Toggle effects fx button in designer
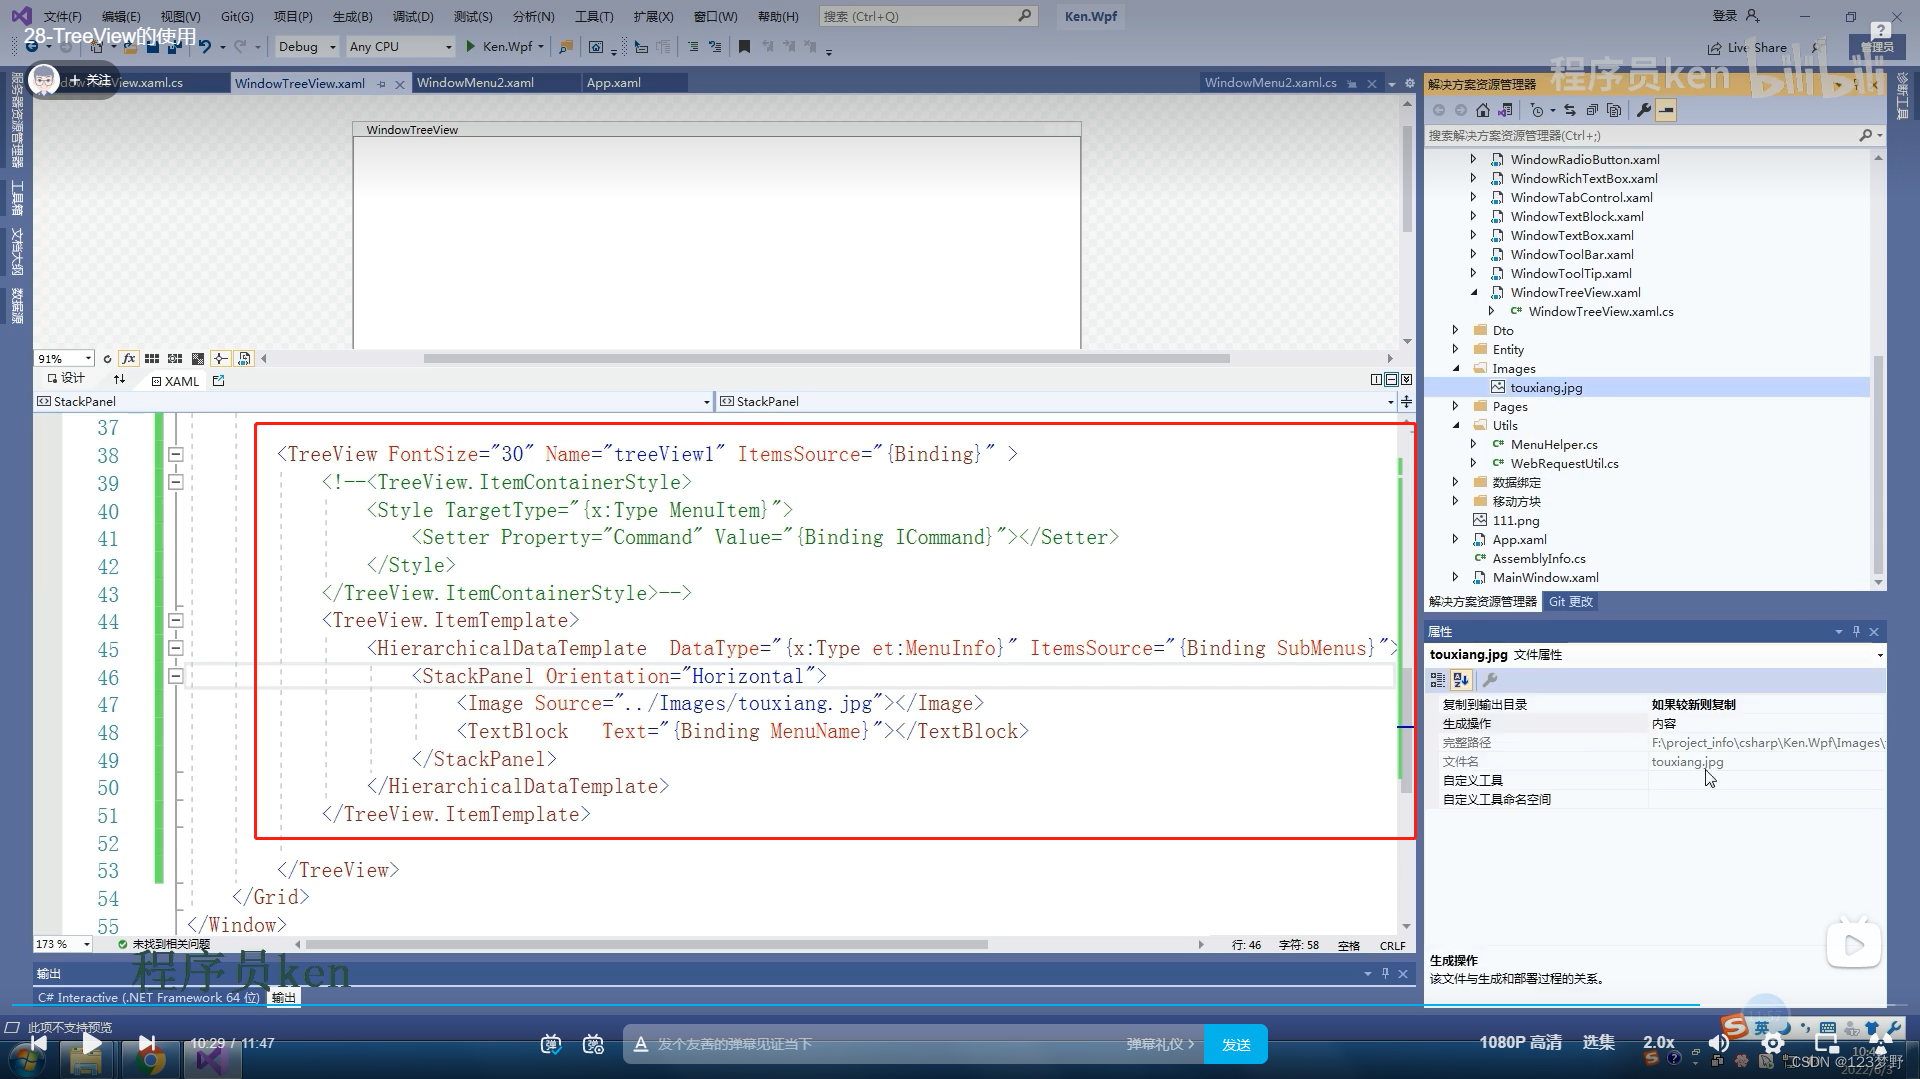 click(129, 358)
